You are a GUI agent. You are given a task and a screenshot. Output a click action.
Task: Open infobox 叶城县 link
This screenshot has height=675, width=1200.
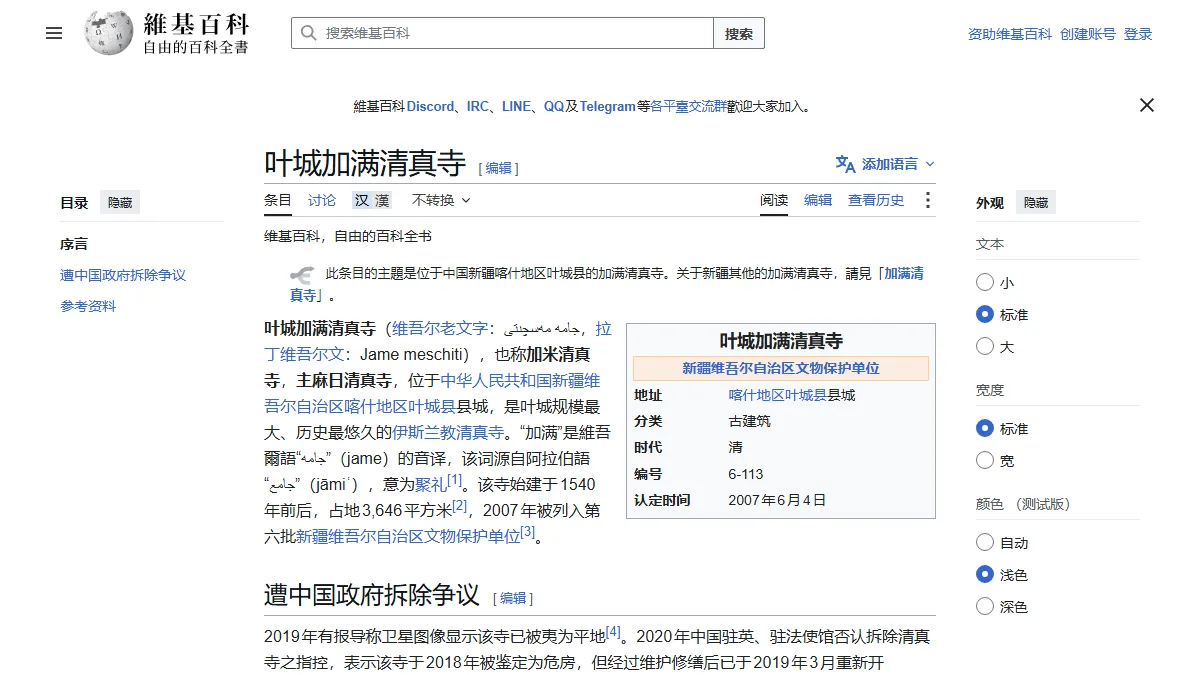pyautogui.click(x=806, y=395)
